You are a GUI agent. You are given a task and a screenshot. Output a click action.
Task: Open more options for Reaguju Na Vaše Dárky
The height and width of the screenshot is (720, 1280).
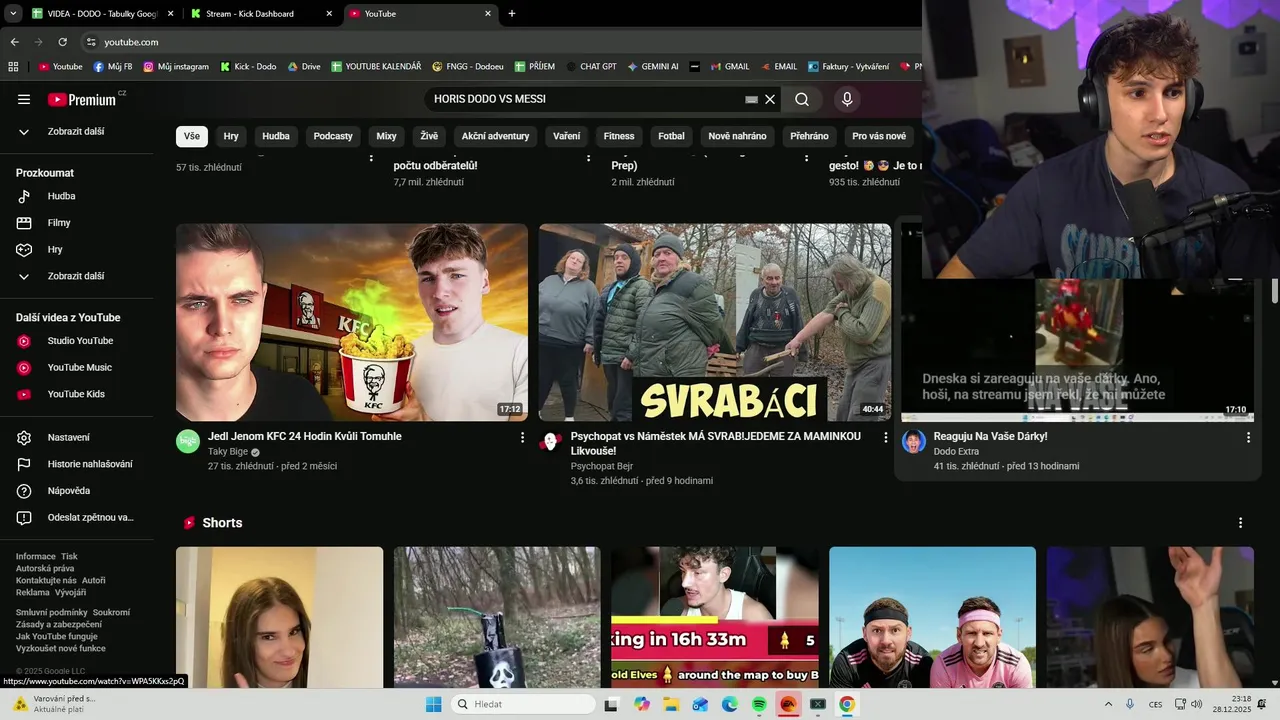pos(1248,437)
